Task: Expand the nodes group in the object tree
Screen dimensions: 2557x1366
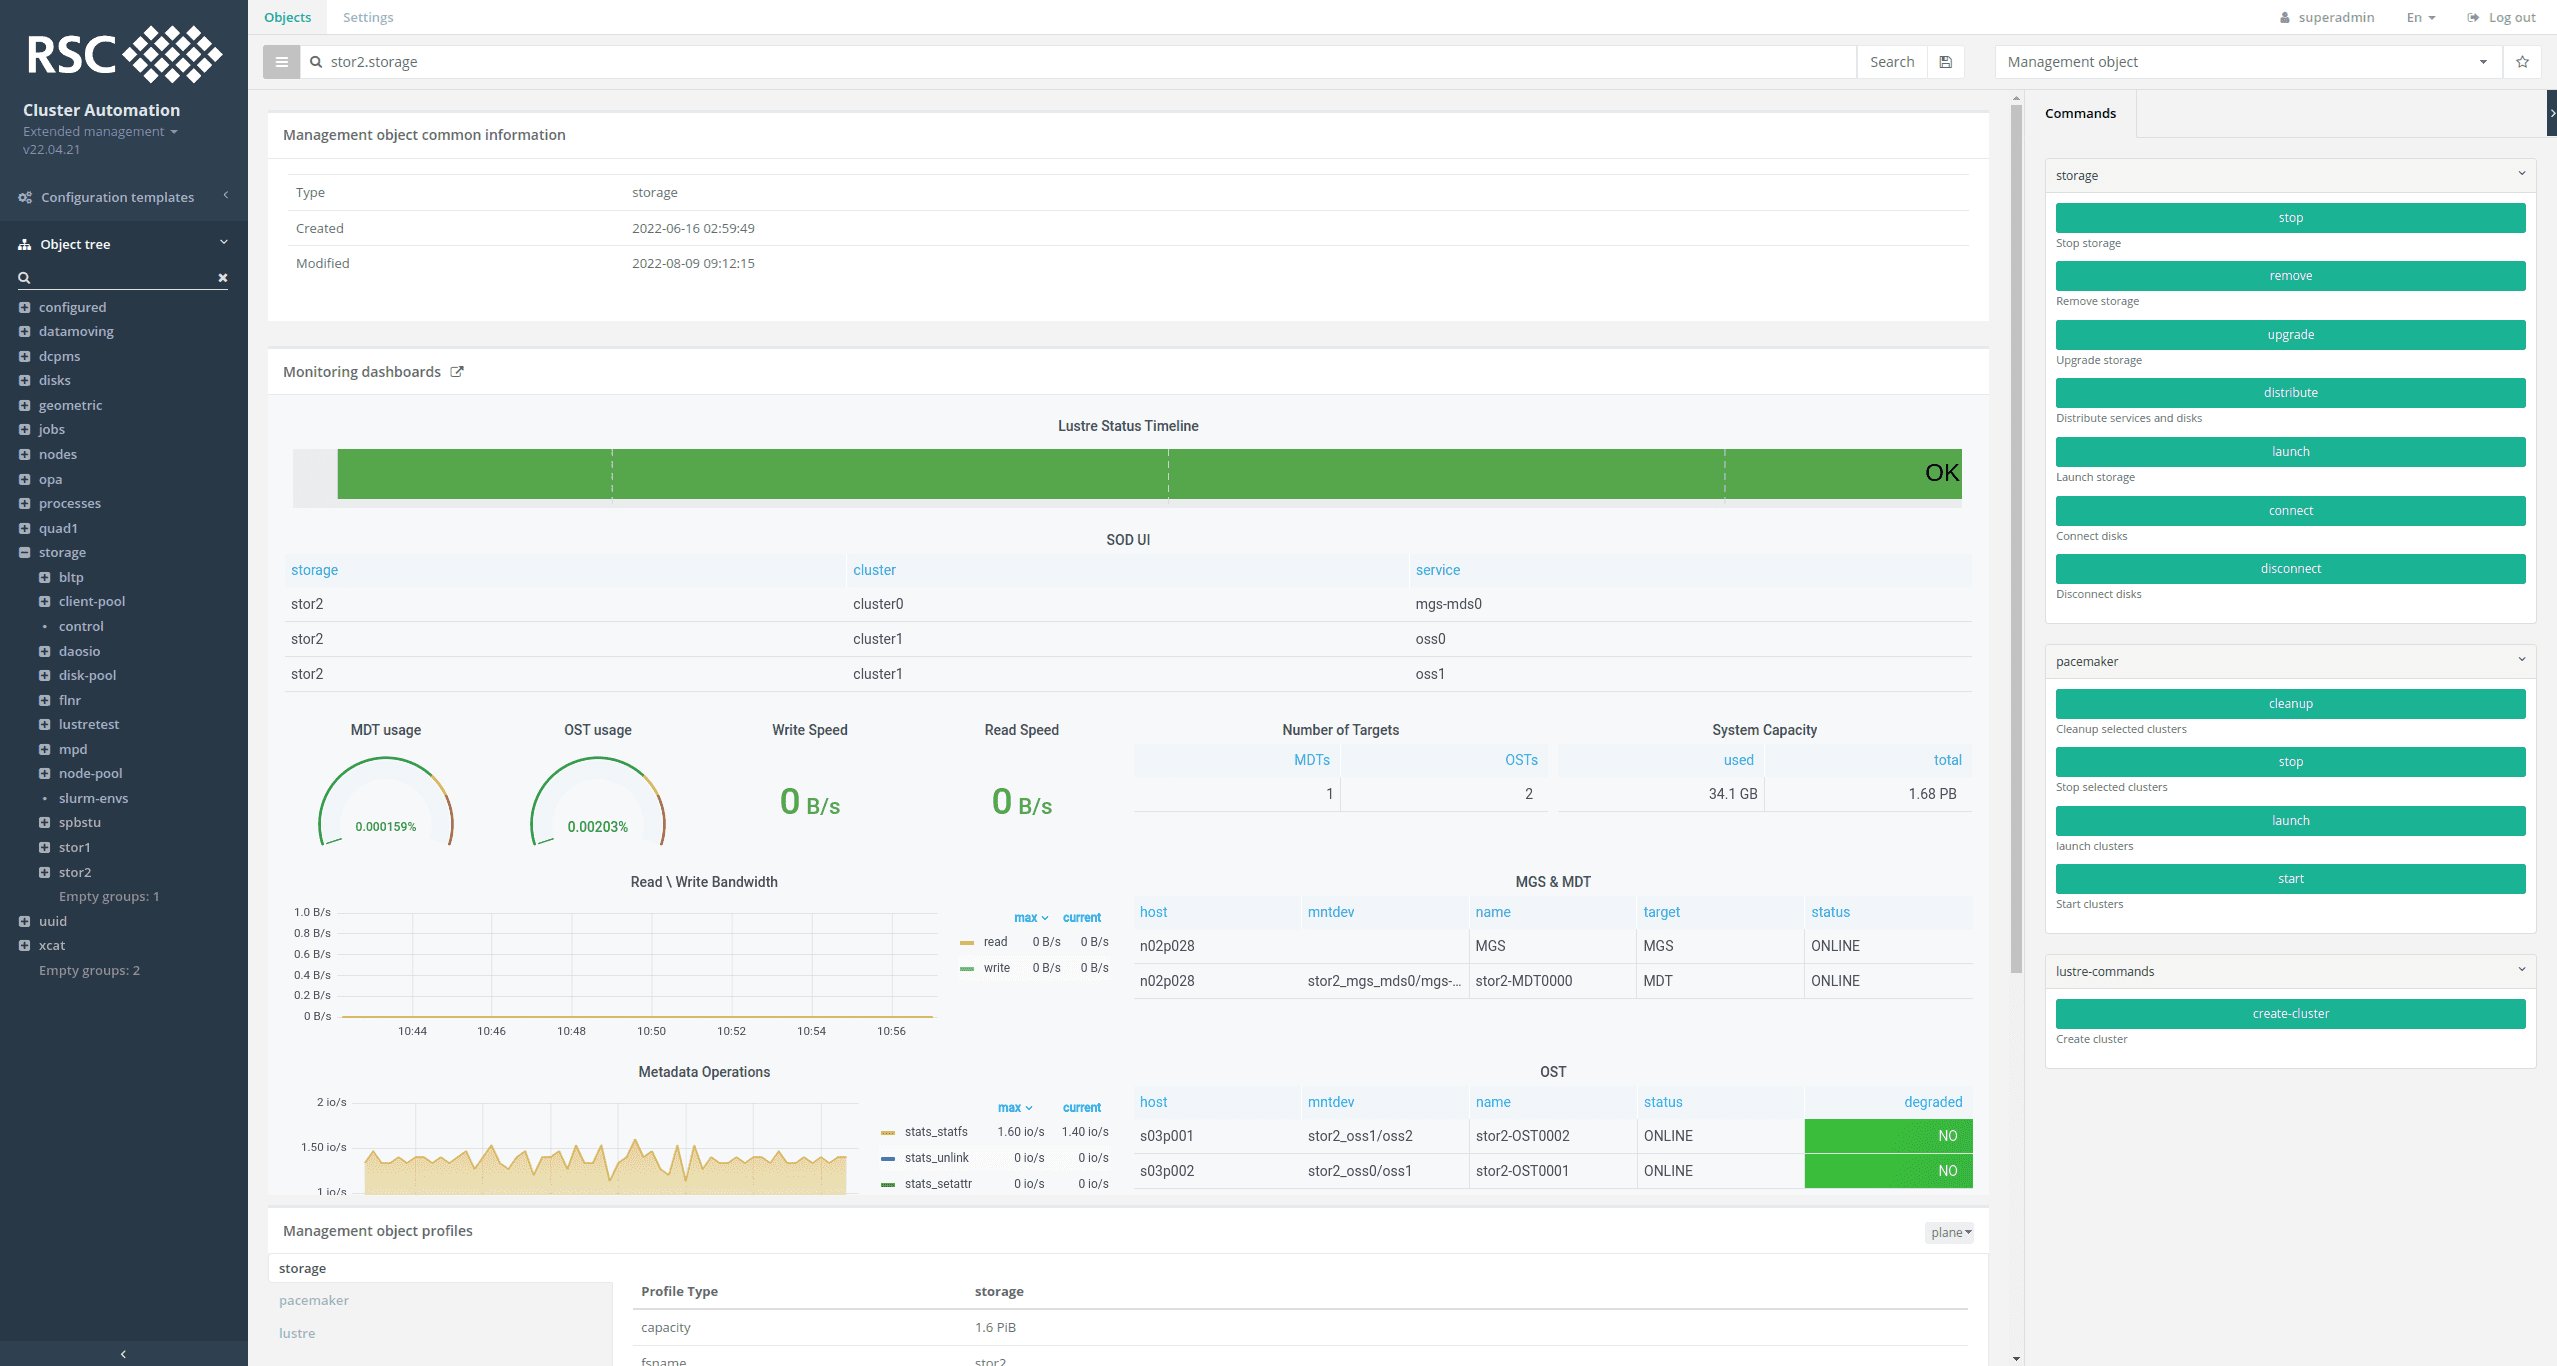Action: tap(25, 453)
